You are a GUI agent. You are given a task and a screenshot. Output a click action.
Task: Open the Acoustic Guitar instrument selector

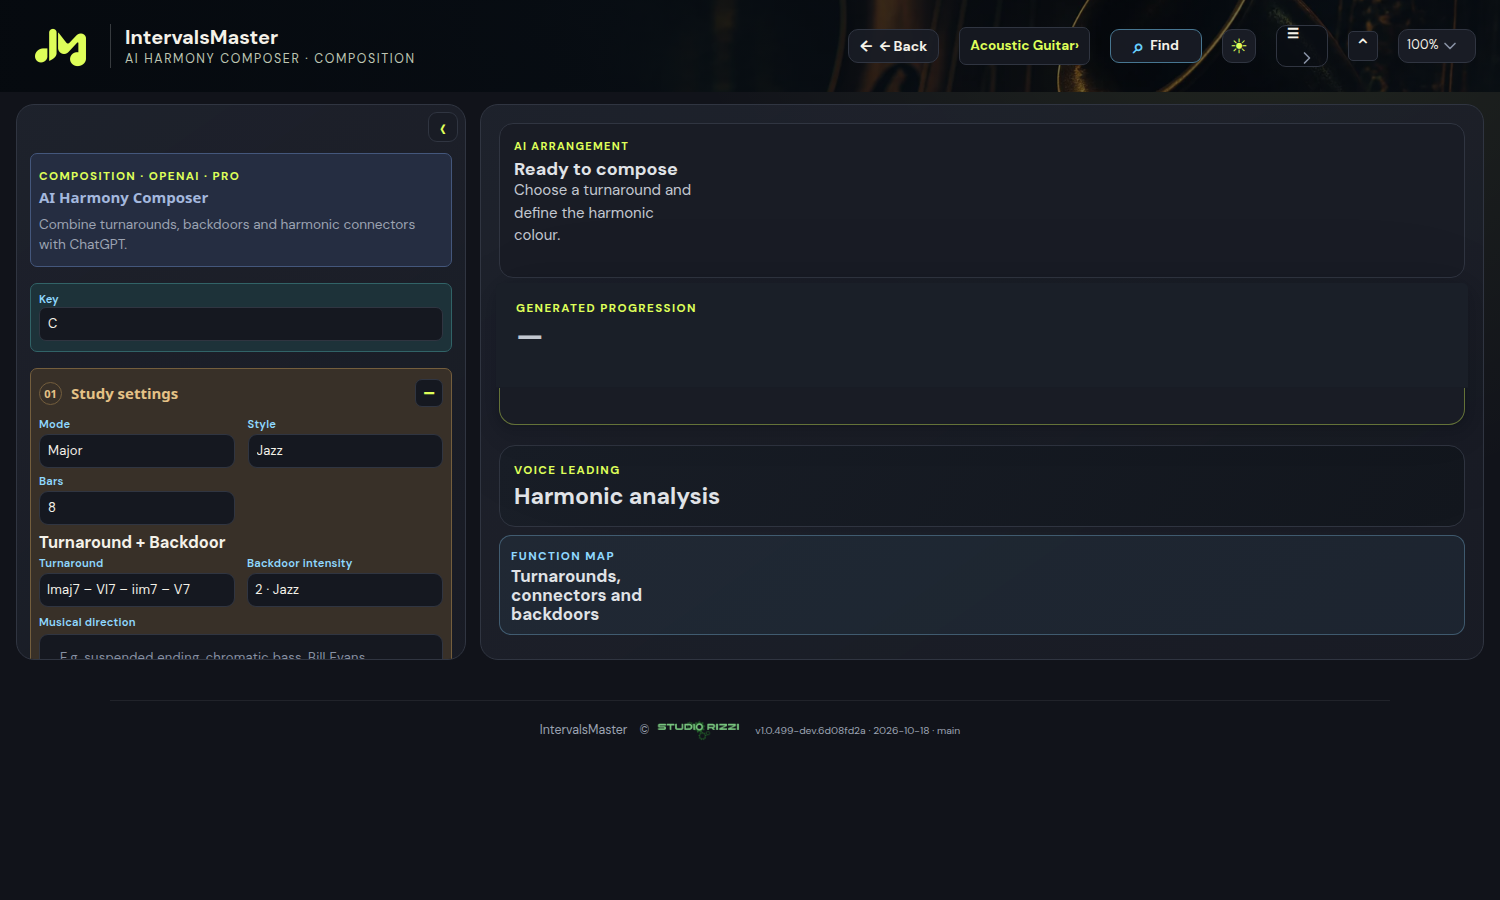[x=1024, y=46]
